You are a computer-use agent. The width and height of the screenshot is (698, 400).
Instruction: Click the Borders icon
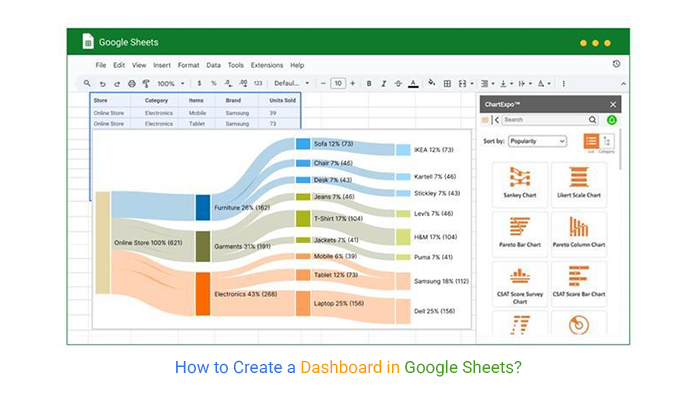tap(447, 84)
